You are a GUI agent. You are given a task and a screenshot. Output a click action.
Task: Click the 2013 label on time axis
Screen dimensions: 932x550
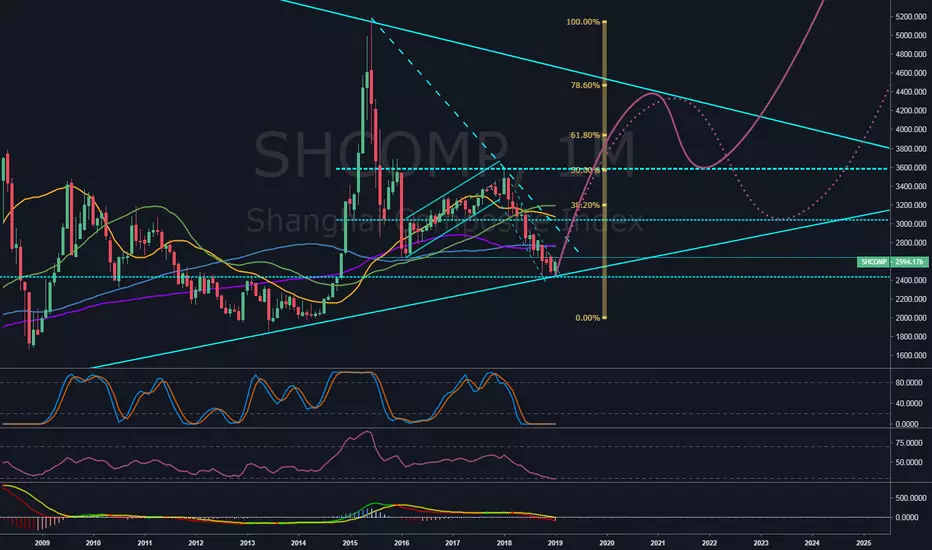tap(247, 543)
